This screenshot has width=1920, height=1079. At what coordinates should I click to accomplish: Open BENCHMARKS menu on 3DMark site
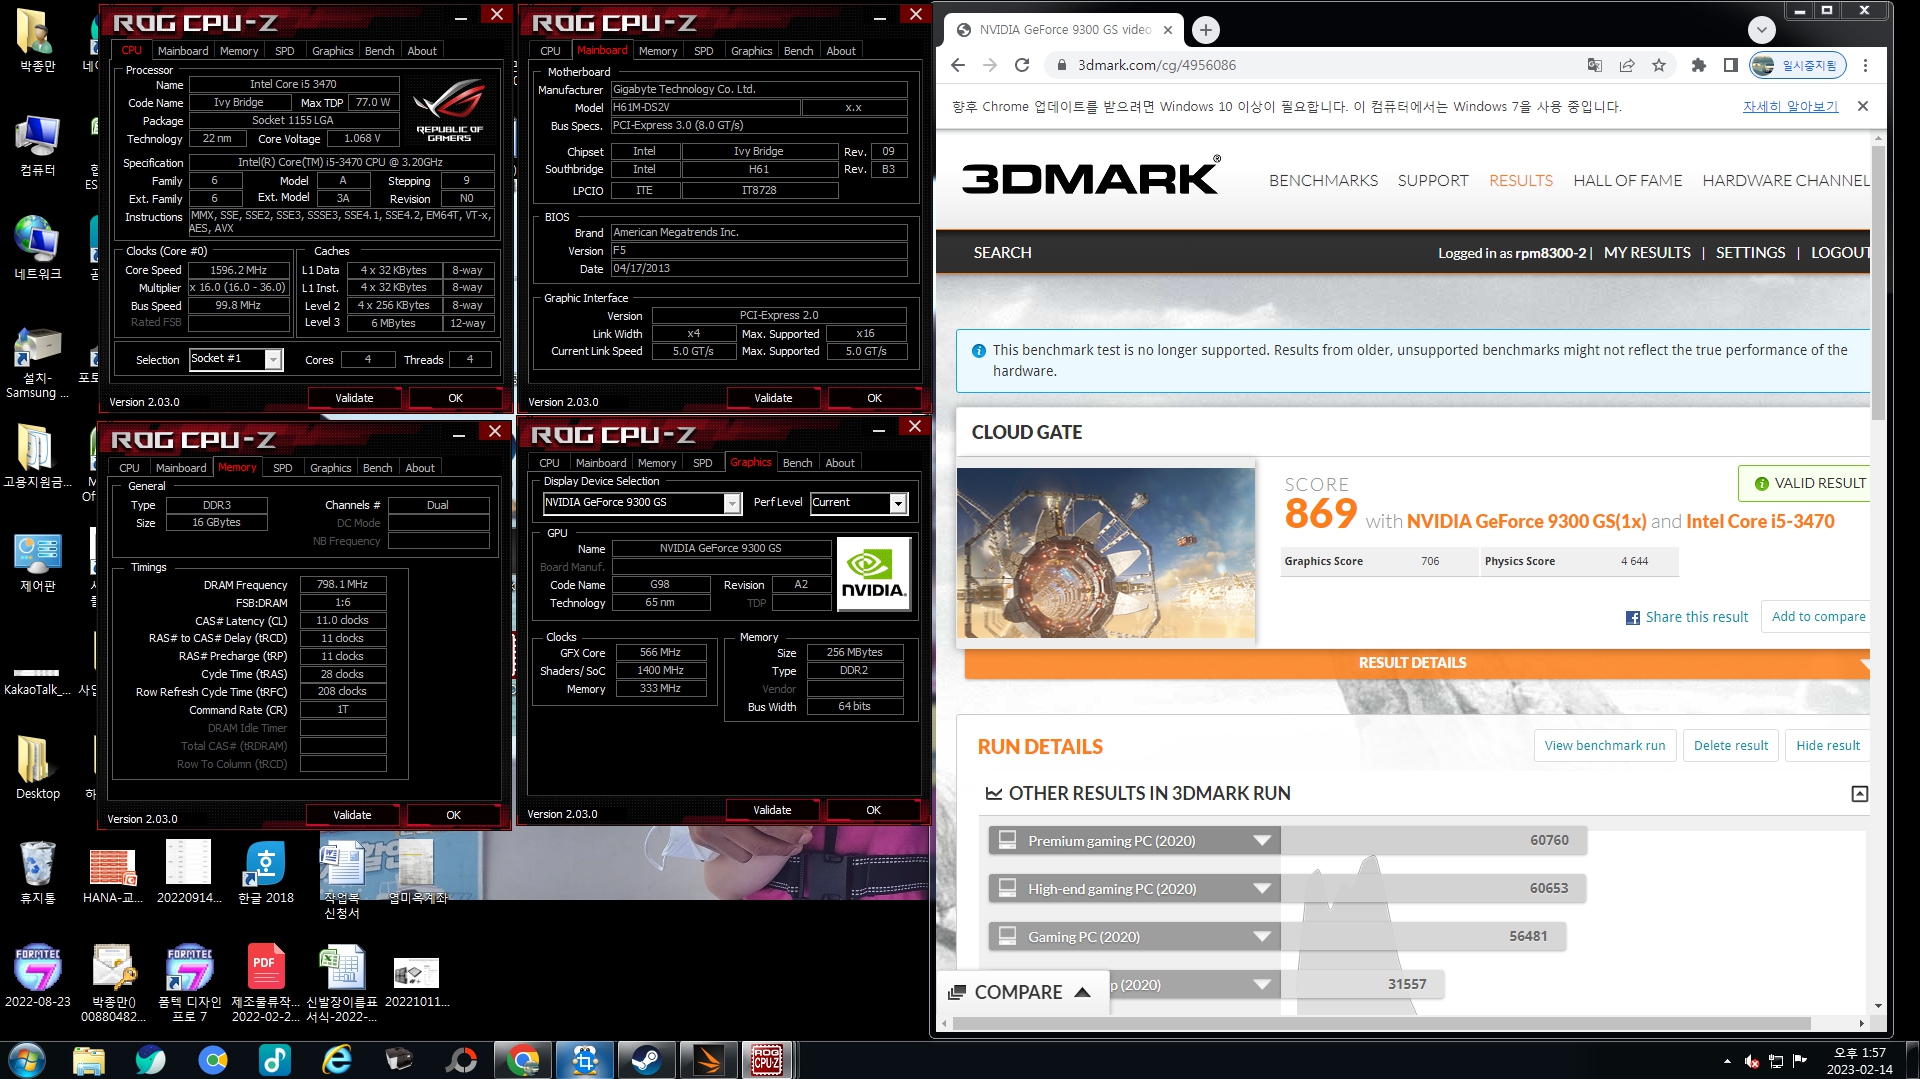click(x=1323, y=181)
